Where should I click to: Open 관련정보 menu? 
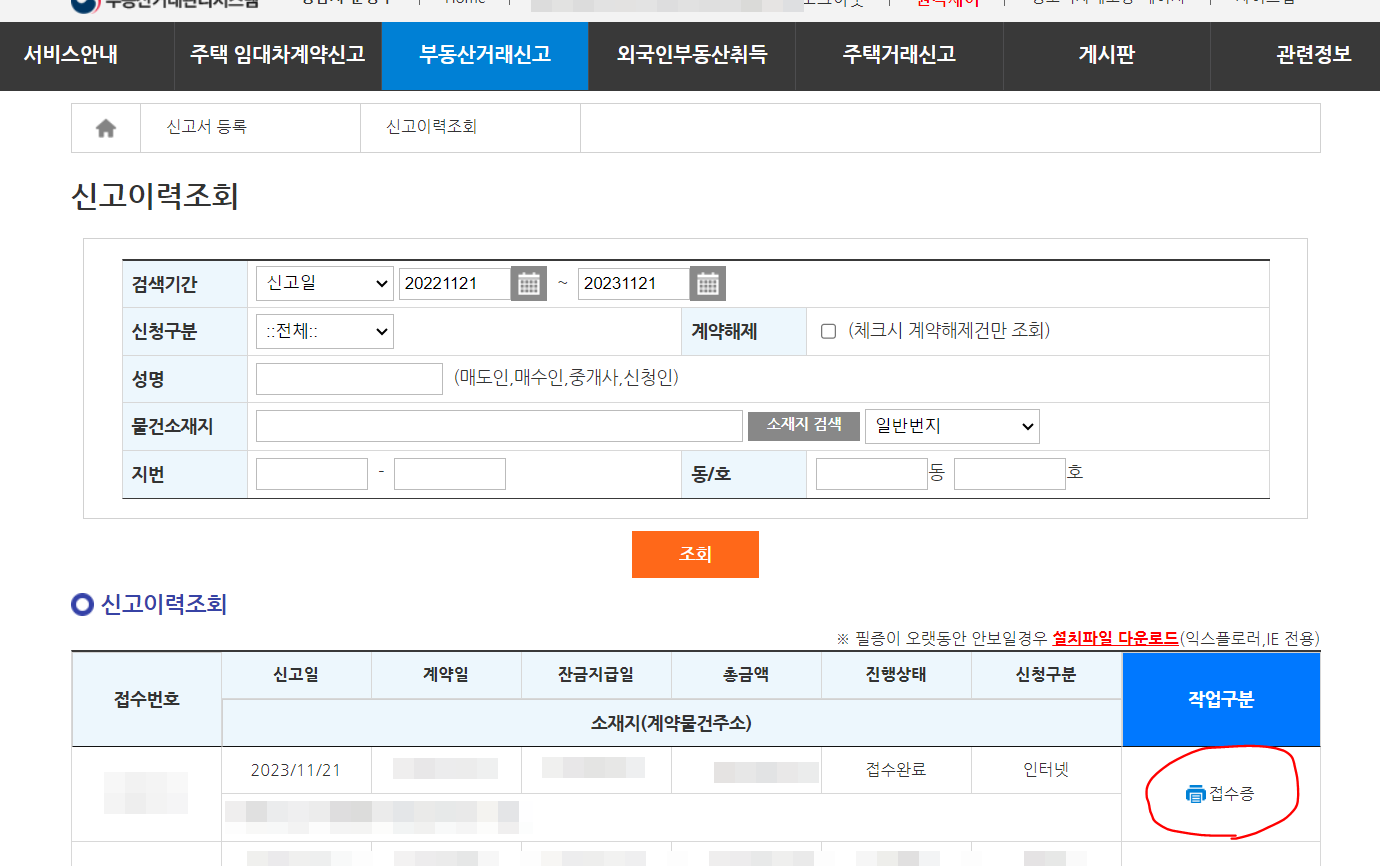tap(1313, 55)
